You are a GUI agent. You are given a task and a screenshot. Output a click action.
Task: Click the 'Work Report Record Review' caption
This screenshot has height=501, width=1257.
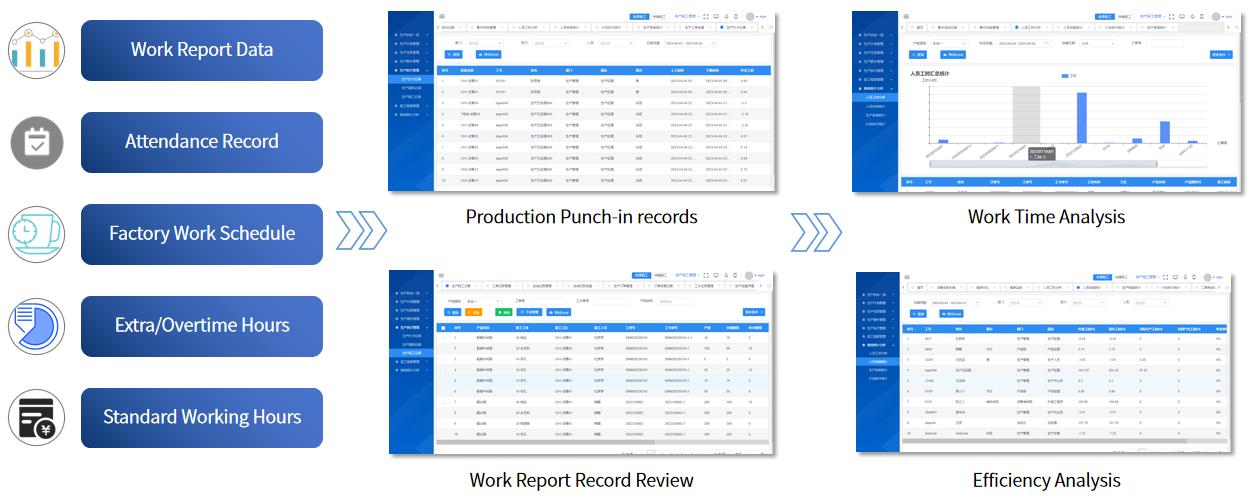click(581, 480)
